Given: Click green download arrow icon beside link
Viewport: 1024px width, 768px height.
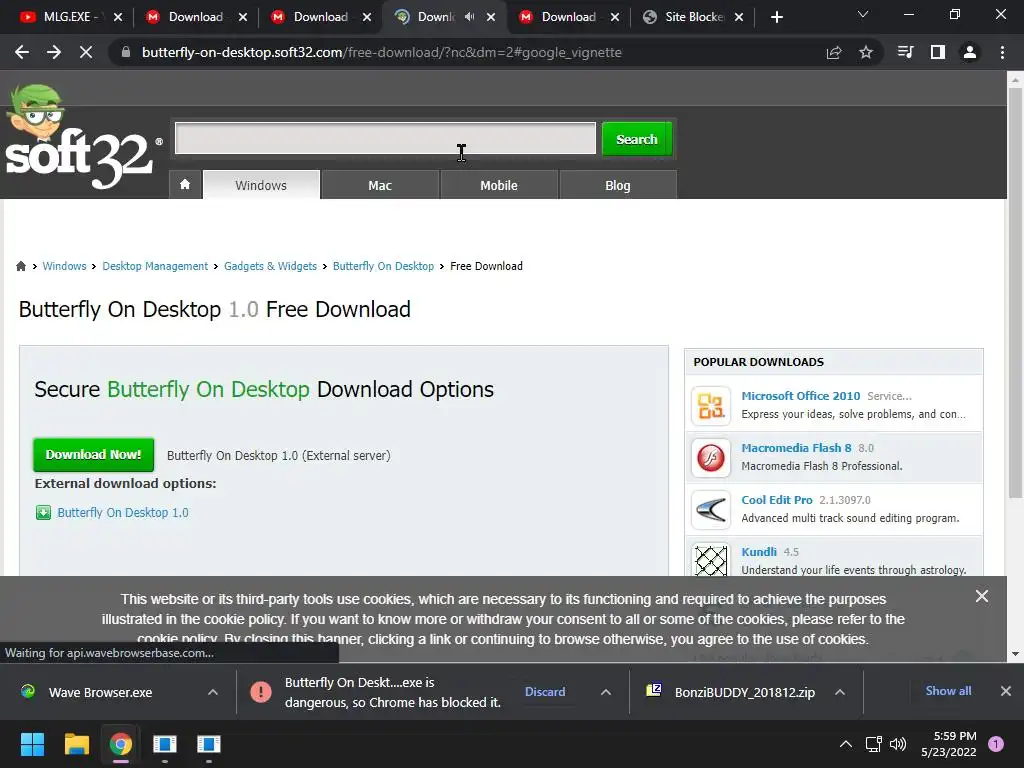Looking at the screenshot, I should coord(43,513).
